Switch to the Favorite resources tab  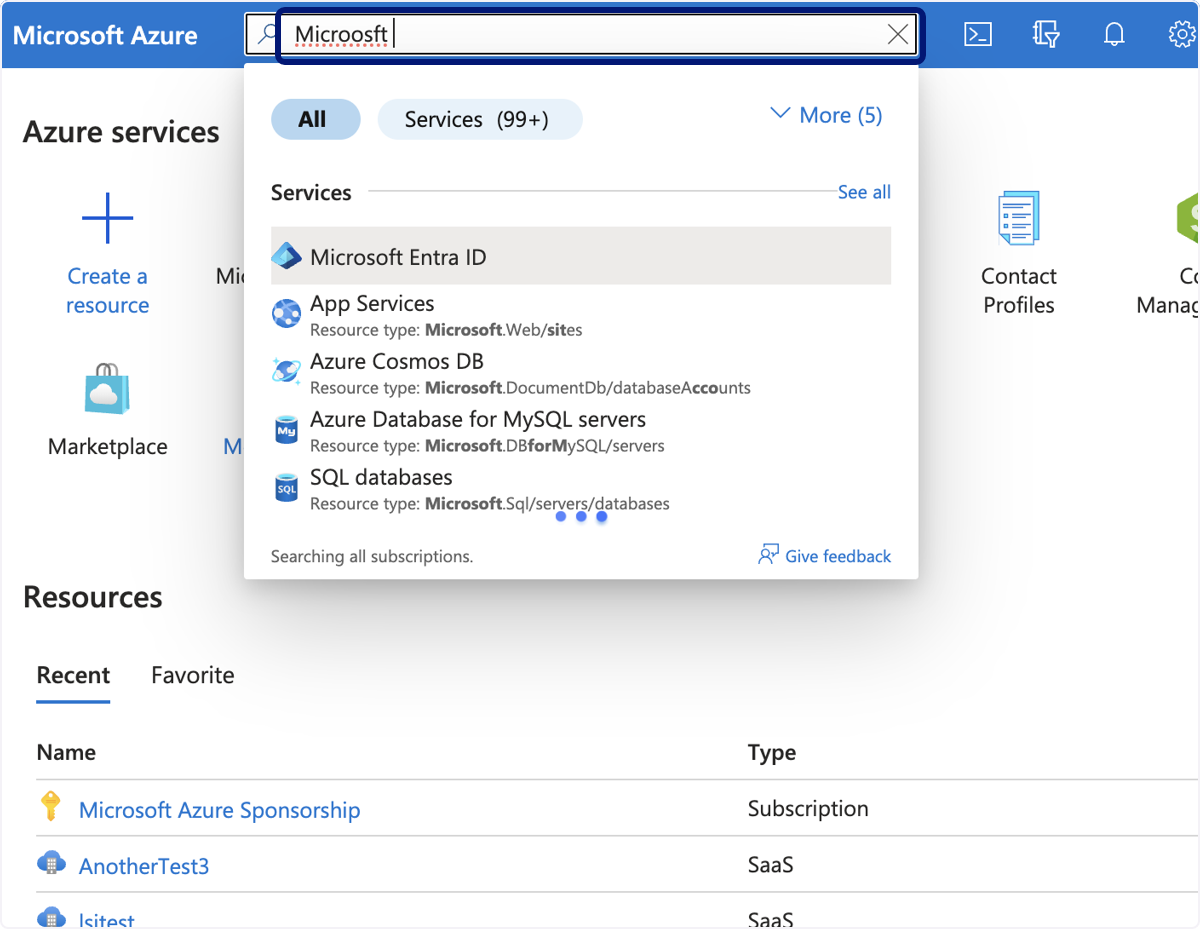193,675
